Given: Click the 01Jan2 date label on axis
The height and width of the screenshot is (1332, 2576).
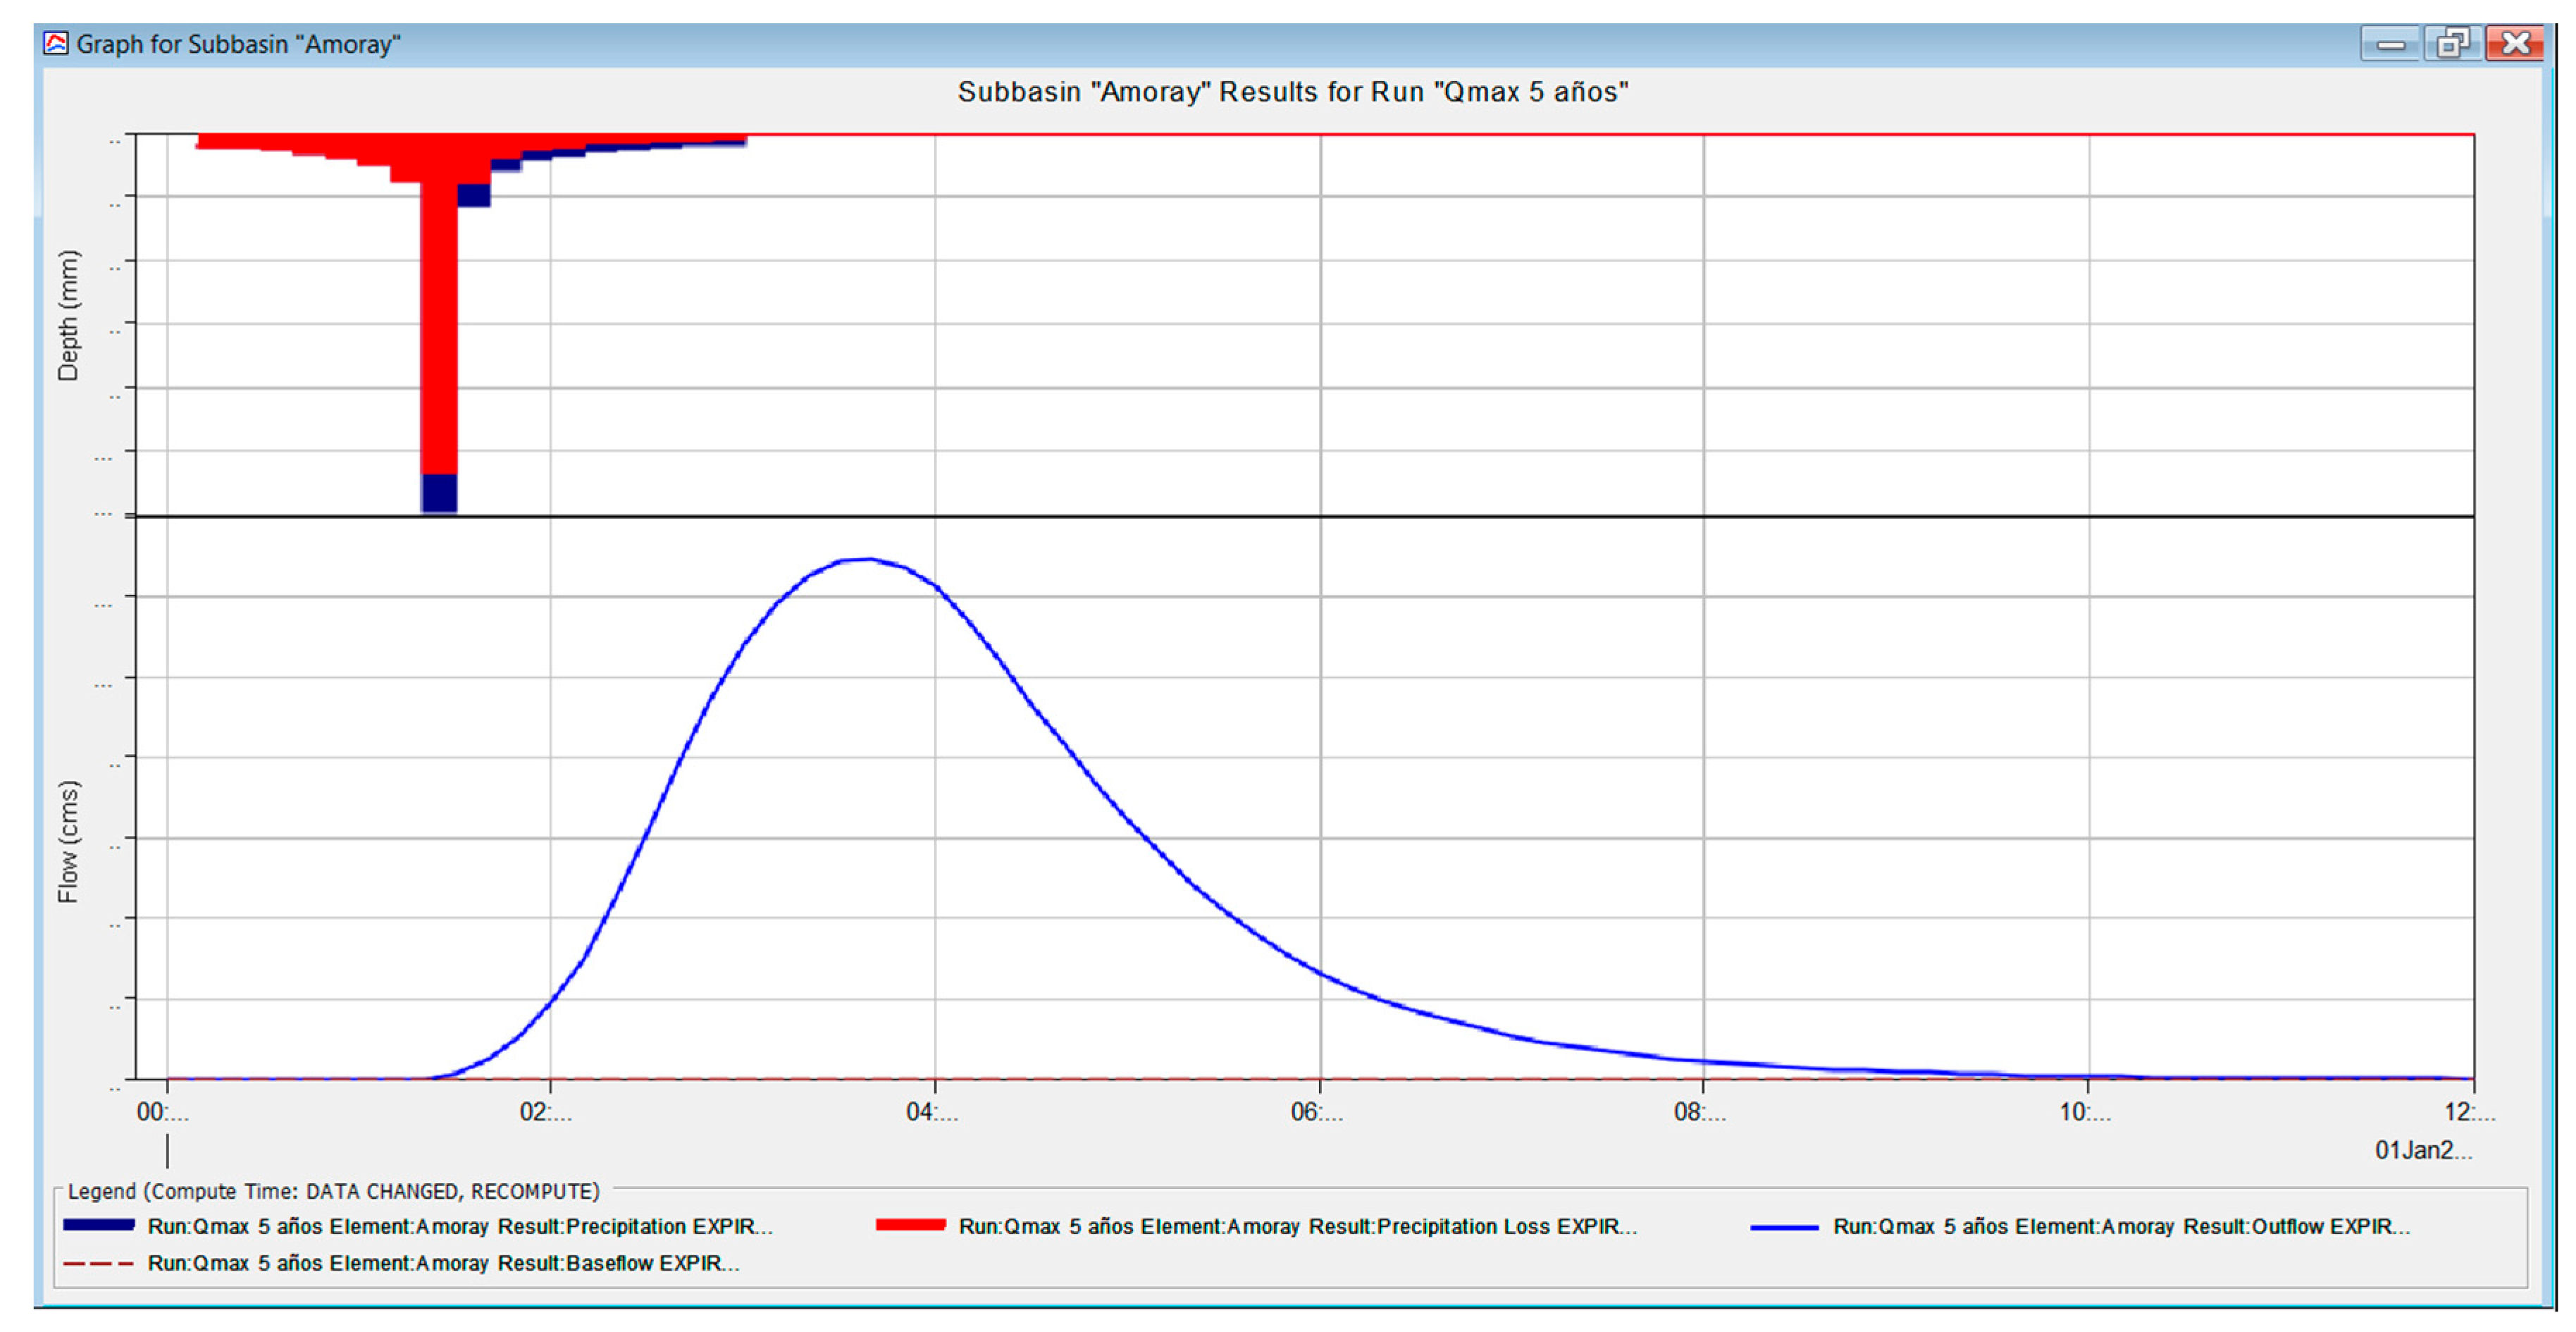Looking at the screenshot, I should pyautogui.click(x=2422, y=1150).
